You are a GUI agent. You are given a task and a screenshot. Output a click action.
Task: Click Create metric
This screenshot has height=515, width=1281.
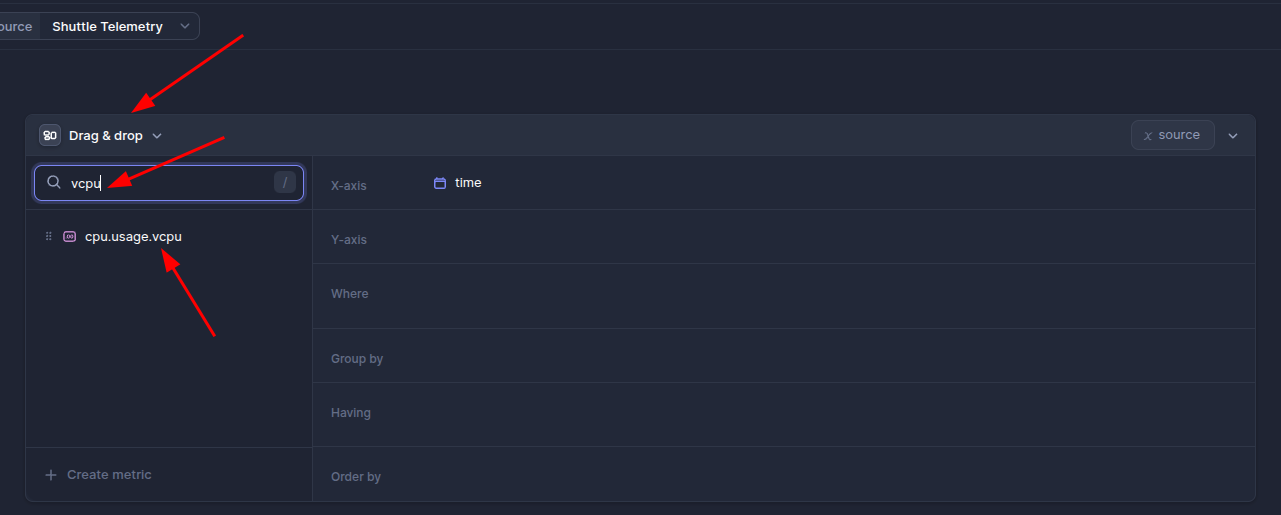pos(108,475)
